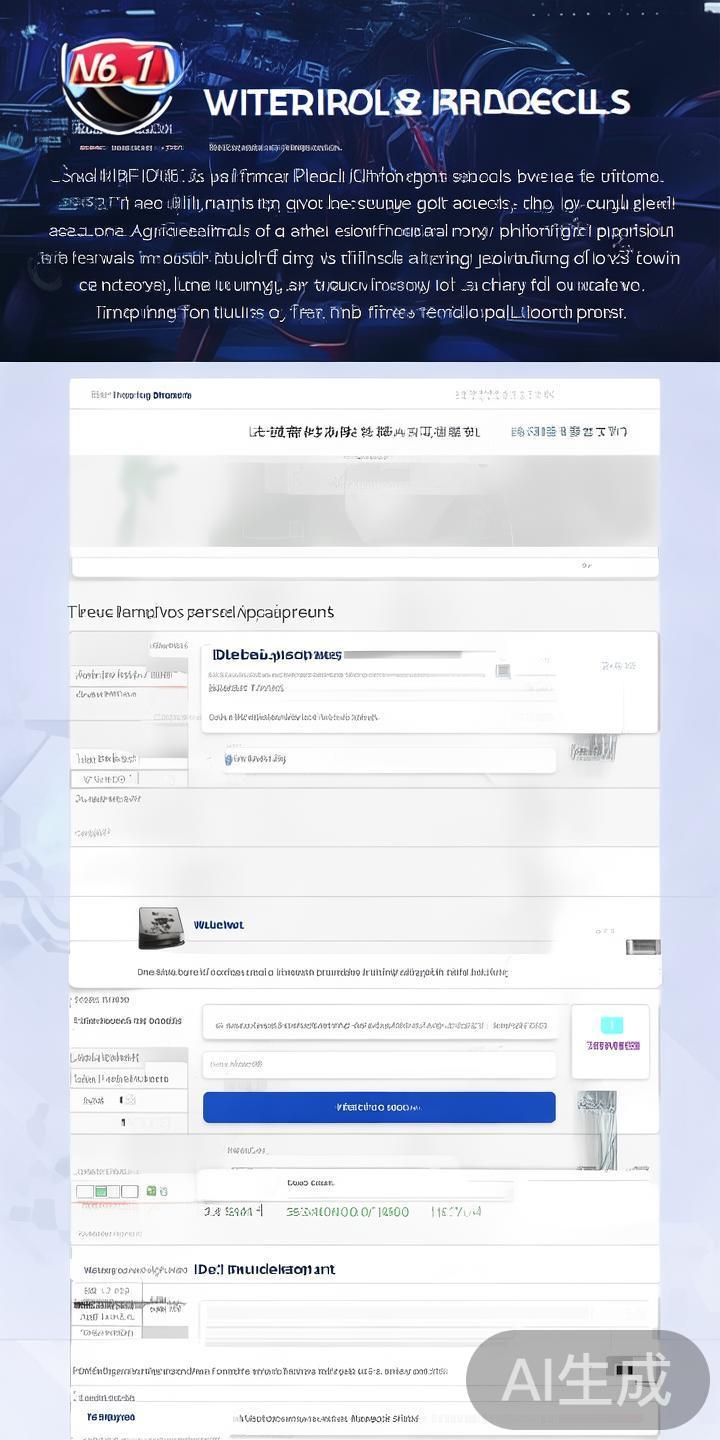
Task: Open the card with the teal square icon
Action: [x=610, y=1042]
